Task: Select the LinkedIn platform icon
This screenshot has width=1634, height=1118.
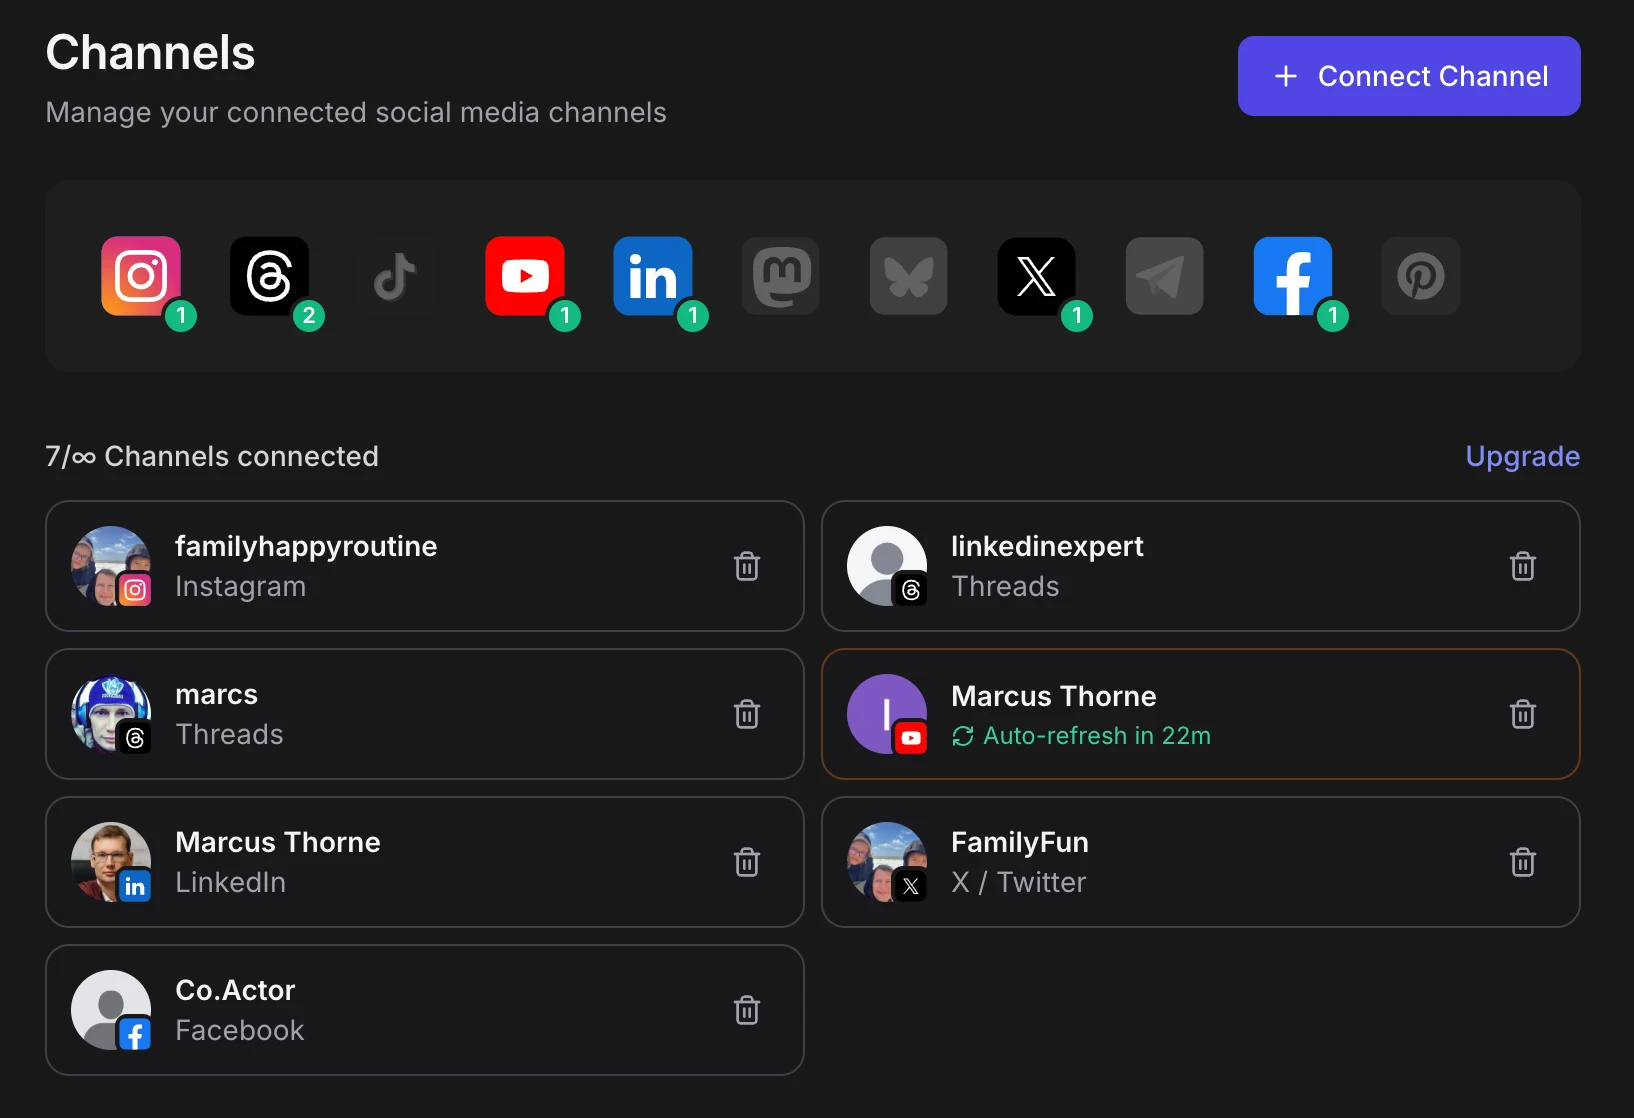Action: (653, 276)
